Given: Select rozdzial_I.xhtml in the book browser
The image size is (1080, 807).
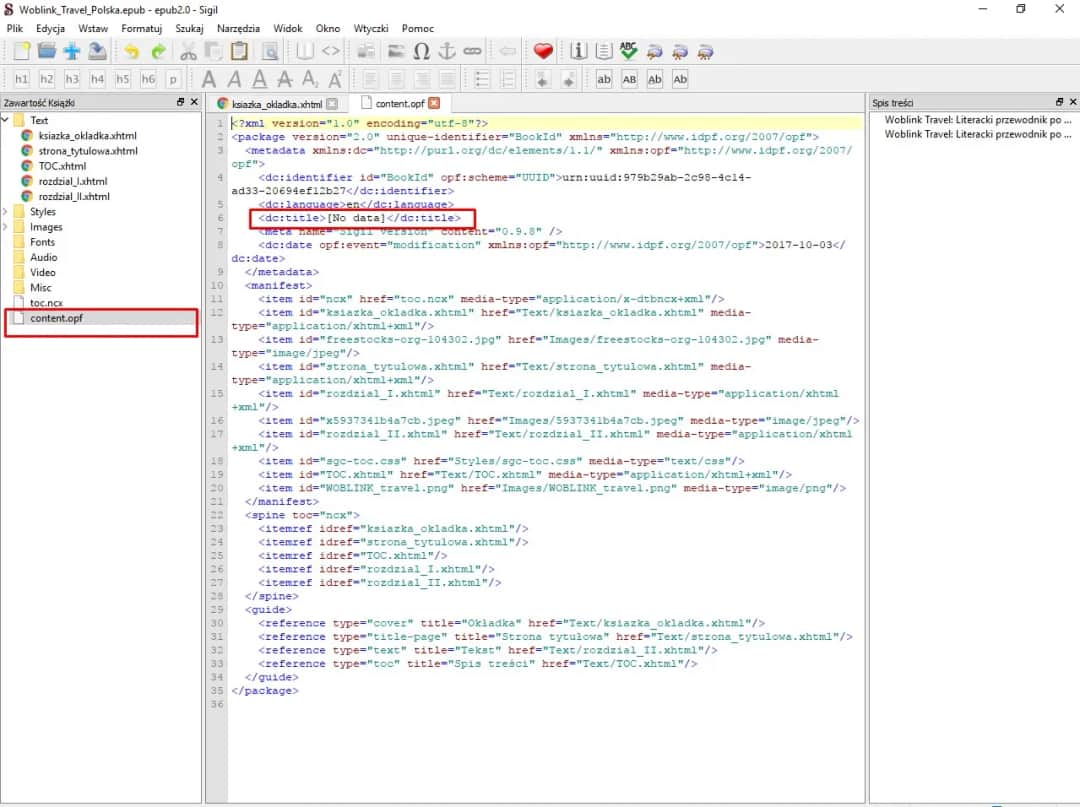Looking at the screenshot, I should (73, 181).
